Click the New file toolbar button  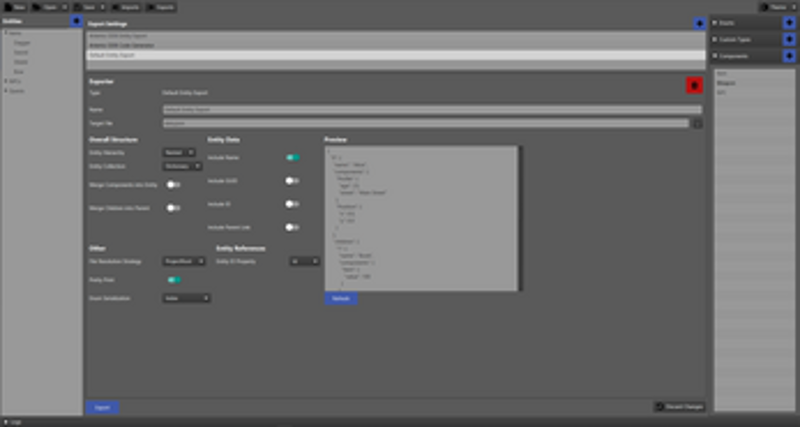[x=15, y=7]
